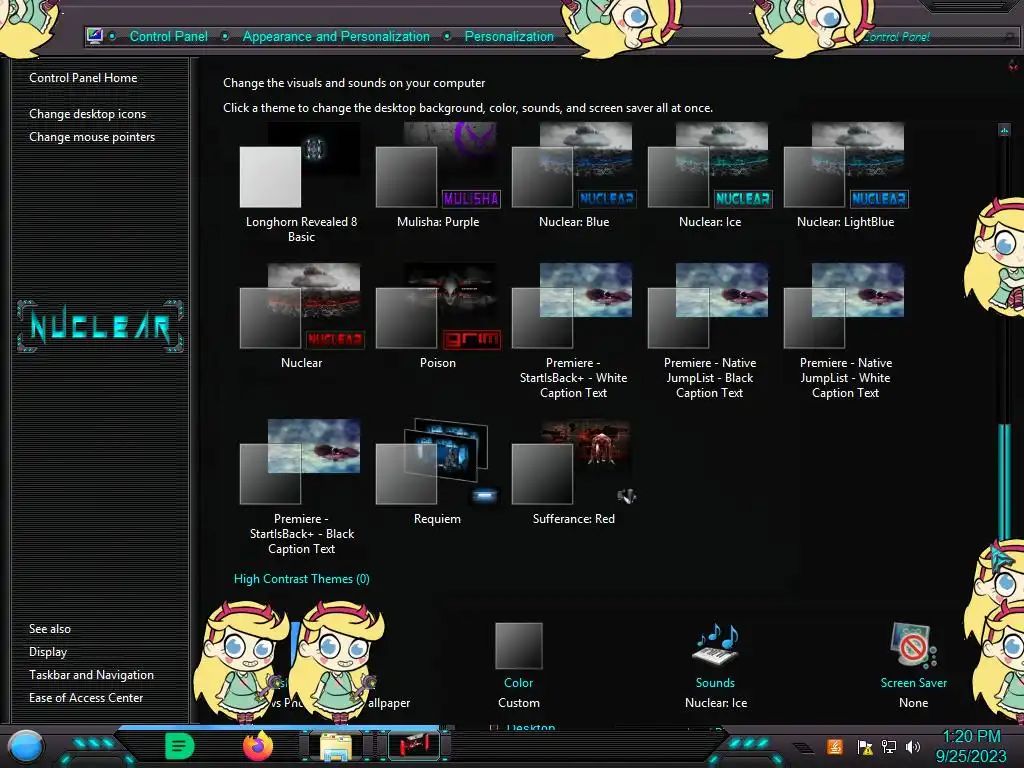This screenshot has height=768, width=1024.
Task: Open the Action Center flag icon
Action: tap(865, 746)
